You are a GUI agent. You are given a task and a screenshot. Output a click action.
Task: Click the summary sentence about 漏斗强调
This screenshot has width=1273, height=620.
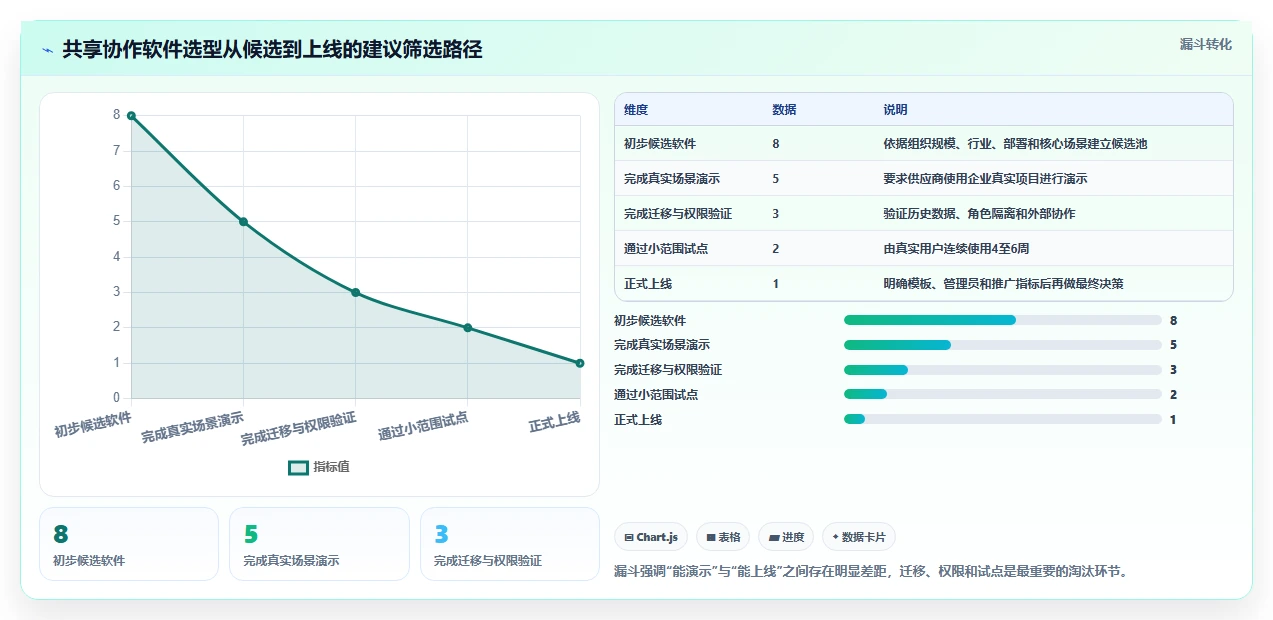pyautogui.click(x=871, y=572)
